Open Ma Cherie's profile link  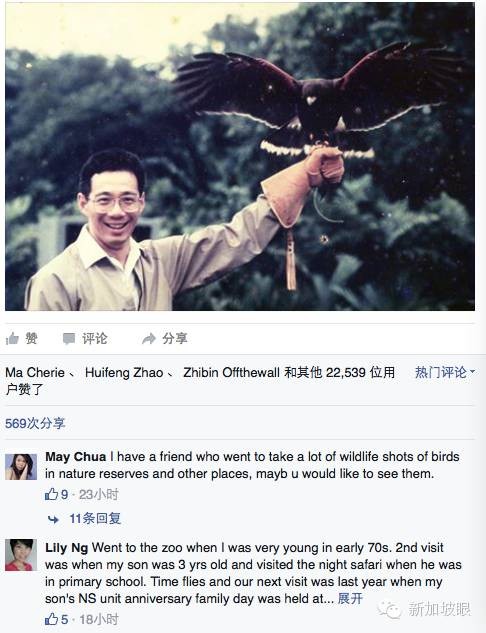point(35,372)
